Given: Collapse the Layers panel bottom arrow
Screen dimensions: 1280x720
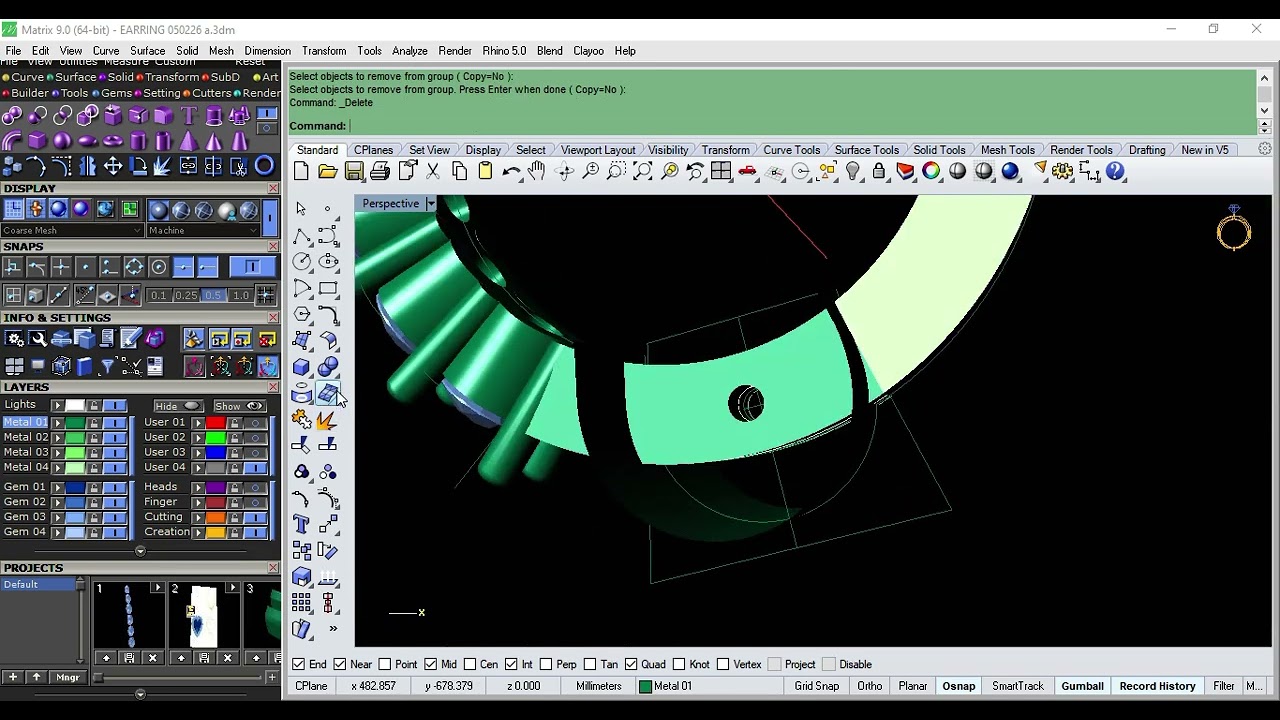Looking at the screenshot, I should (140, 551).
